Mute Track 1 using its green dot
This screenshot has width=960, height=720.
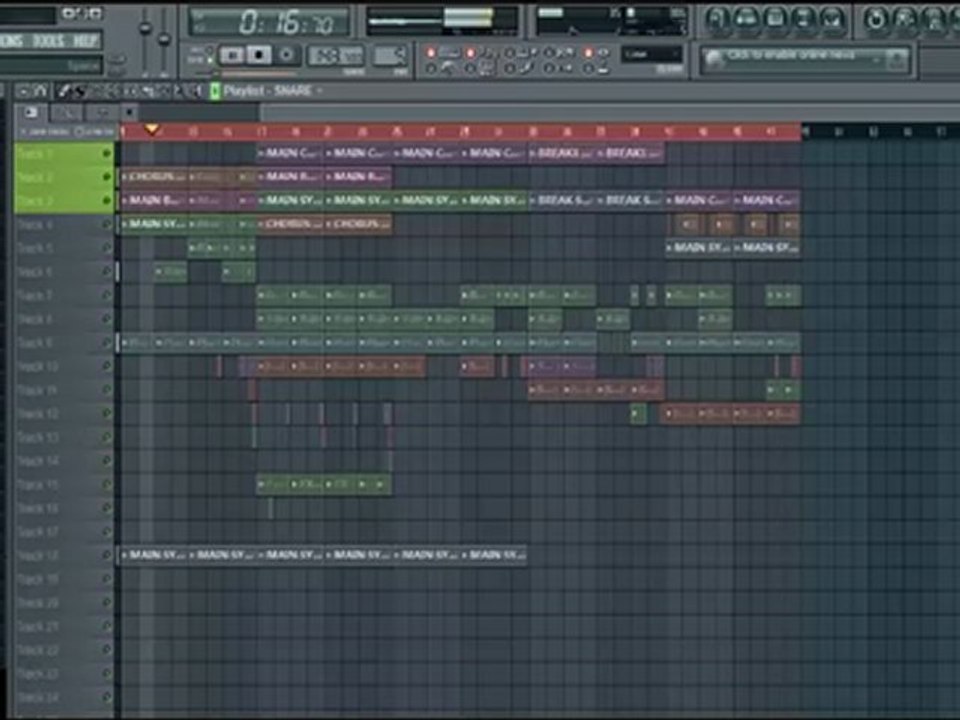107,153
